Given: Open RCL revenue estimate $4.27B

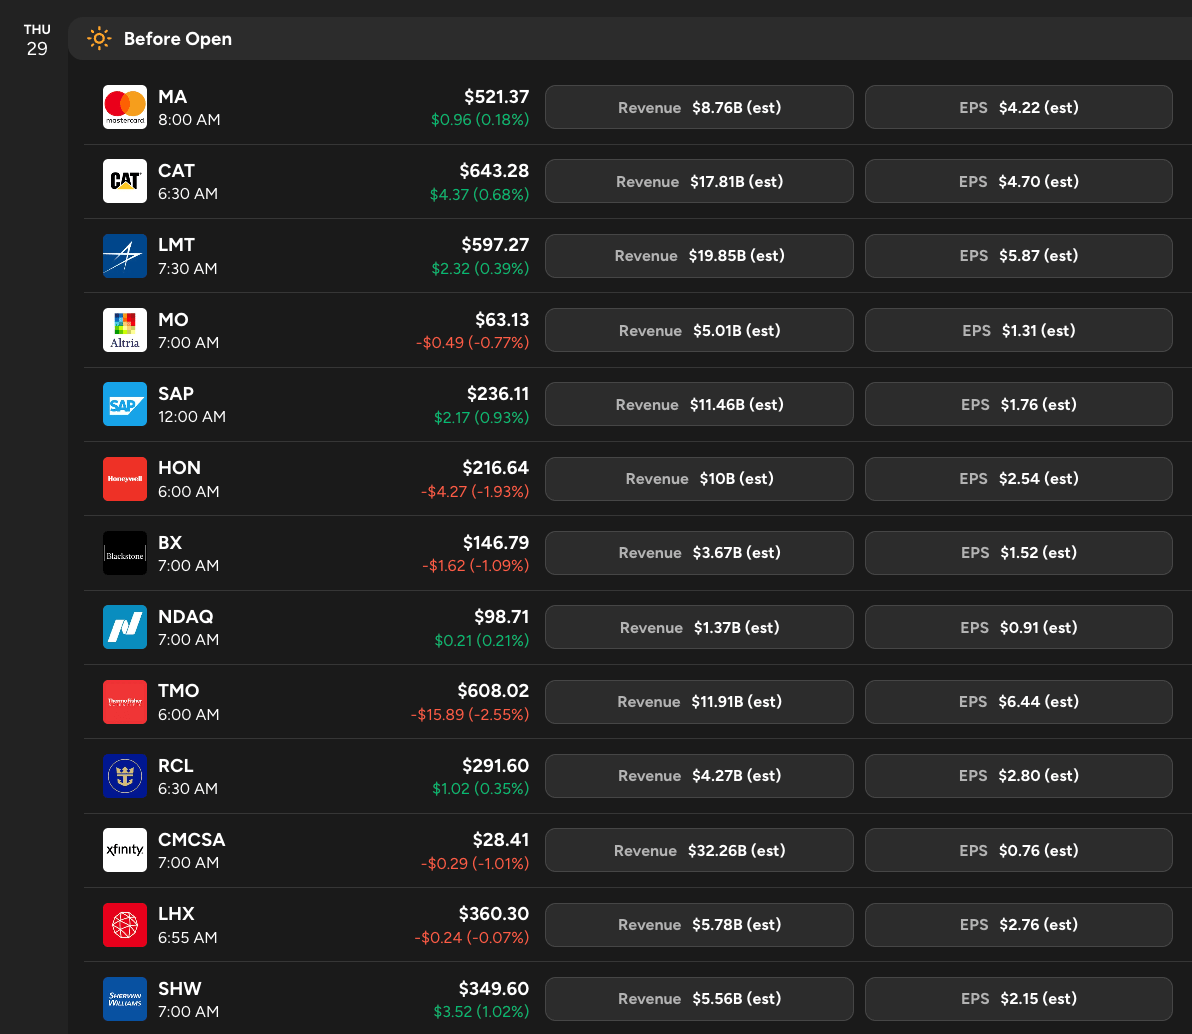Looking at the screenshot, I should (699, 776).
